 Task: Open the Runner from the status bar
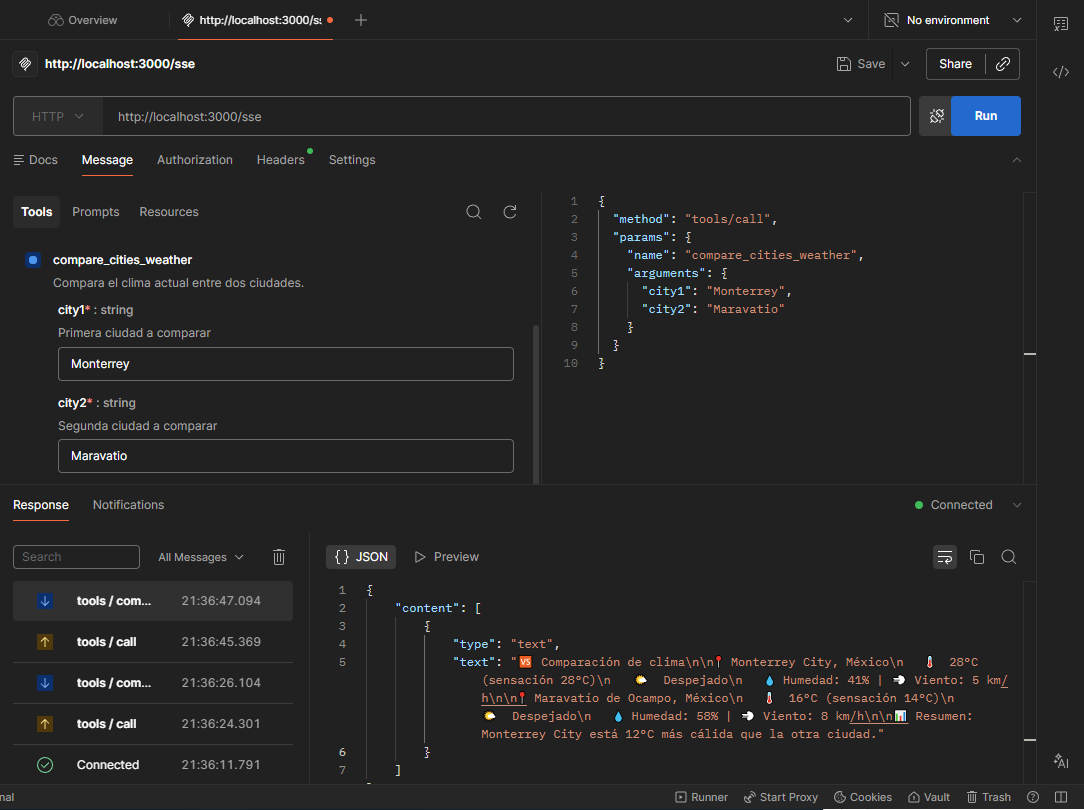[701, 797]
